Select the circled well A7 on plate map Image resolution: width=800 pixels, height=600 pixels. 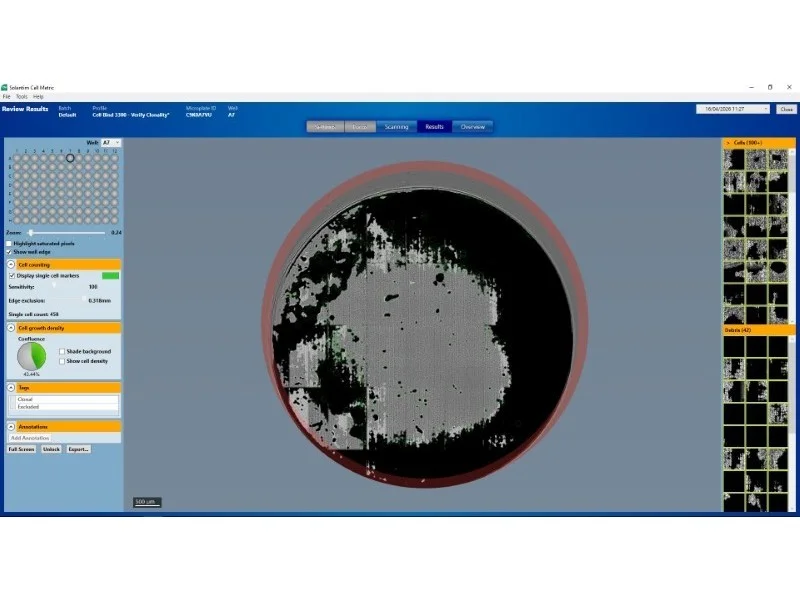point(70,158)
